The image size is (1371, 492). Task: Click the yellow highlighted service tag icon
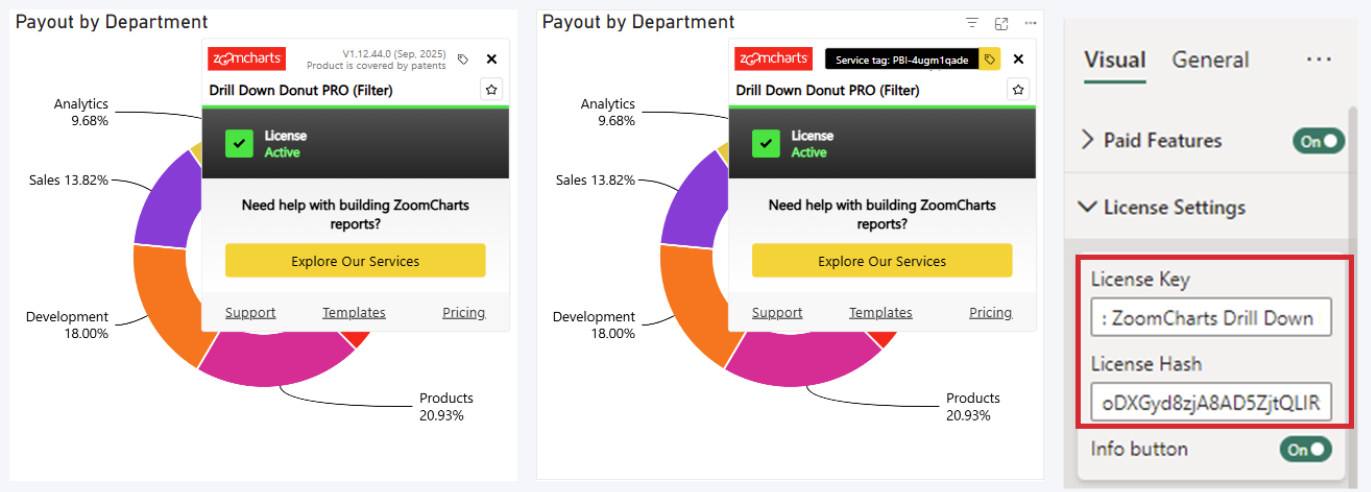click(989, 60)
